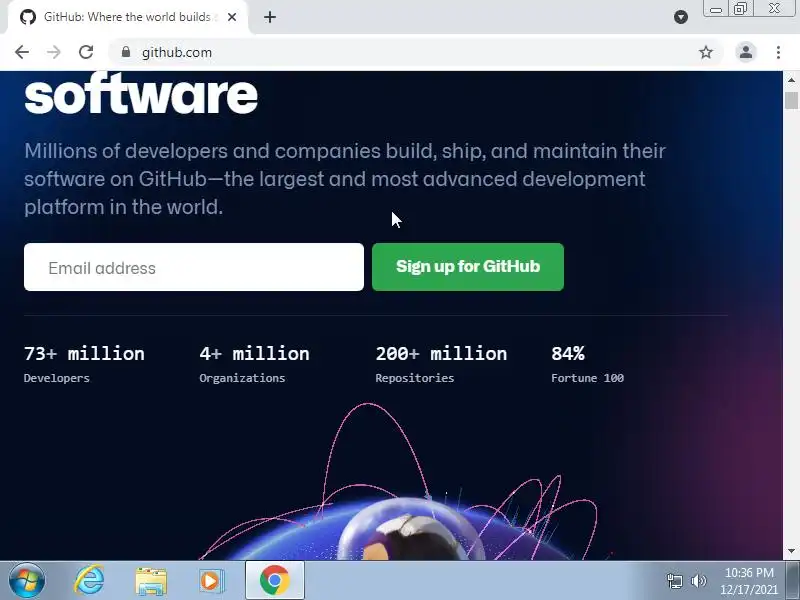The width and height of the screenshot is (800, 600).
Task: Click the 'software' headline
Action: 141,94
